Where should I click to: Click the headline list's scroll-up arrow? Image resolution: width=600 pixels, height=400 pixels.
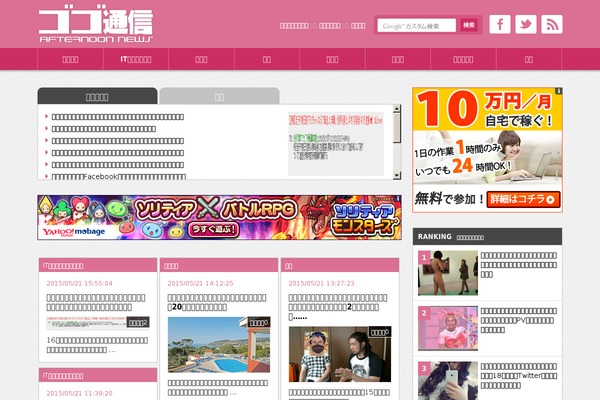(397, 109)
